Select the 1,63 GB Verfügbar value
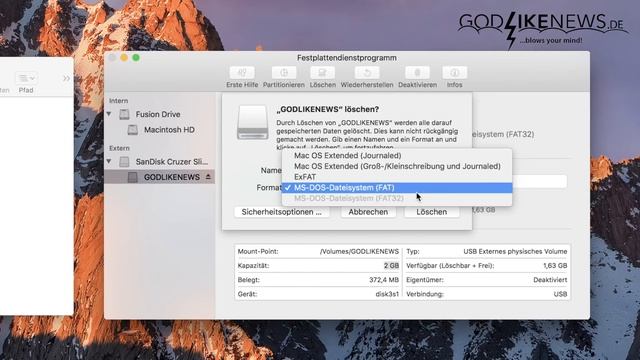 point(555,266)
